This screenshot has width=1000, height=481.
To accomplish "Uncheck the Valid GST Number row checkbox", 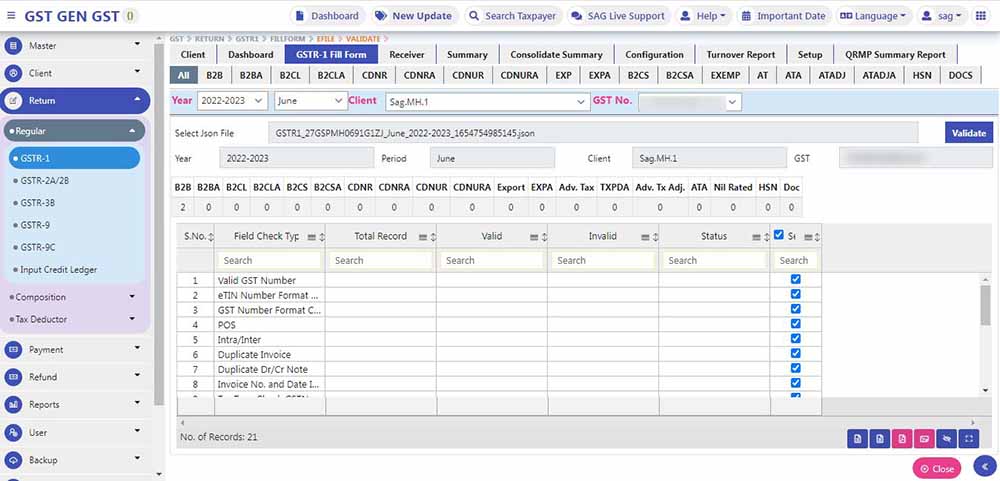I will [x=795, y=280].
